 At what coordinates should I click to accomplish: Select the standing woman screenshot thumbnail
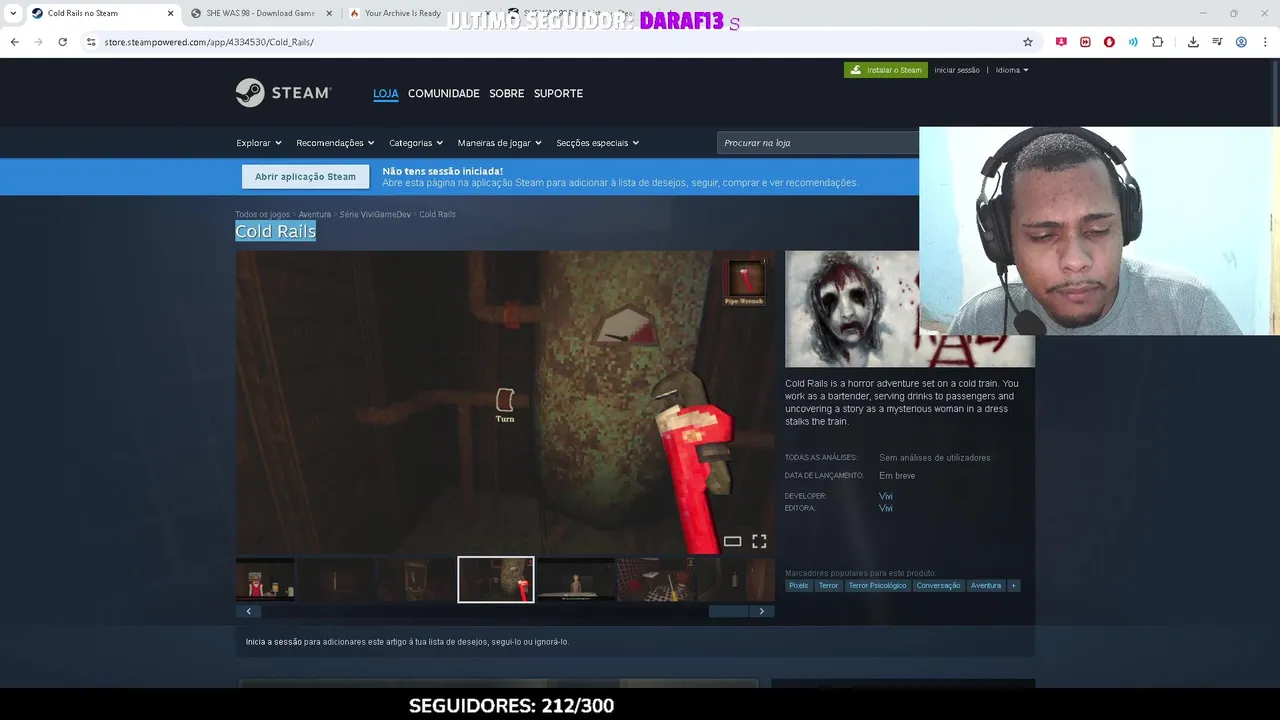coord(576,580)
